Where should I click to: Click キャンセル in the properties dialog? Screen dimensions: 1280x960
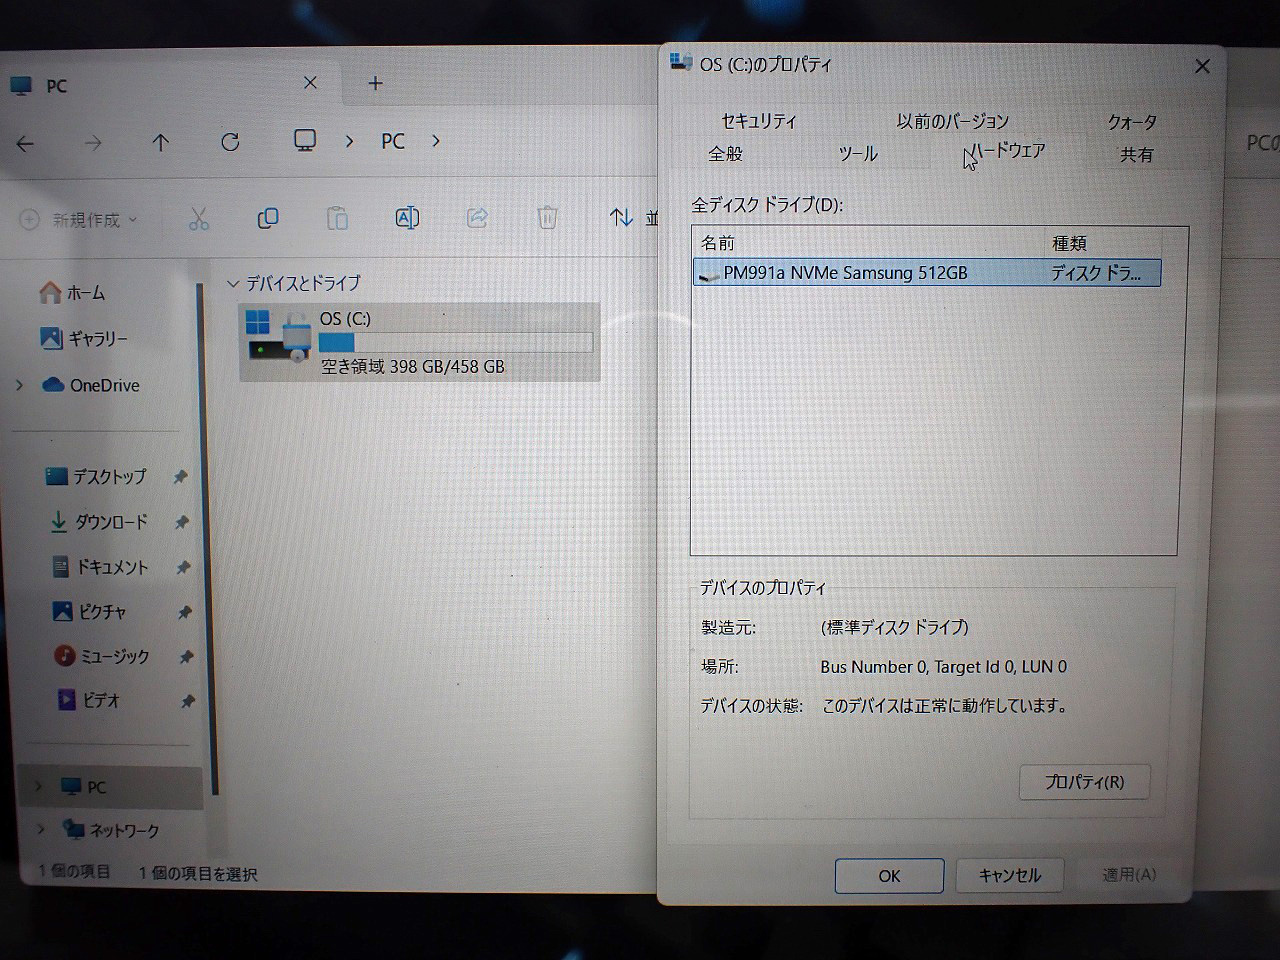1009,876
